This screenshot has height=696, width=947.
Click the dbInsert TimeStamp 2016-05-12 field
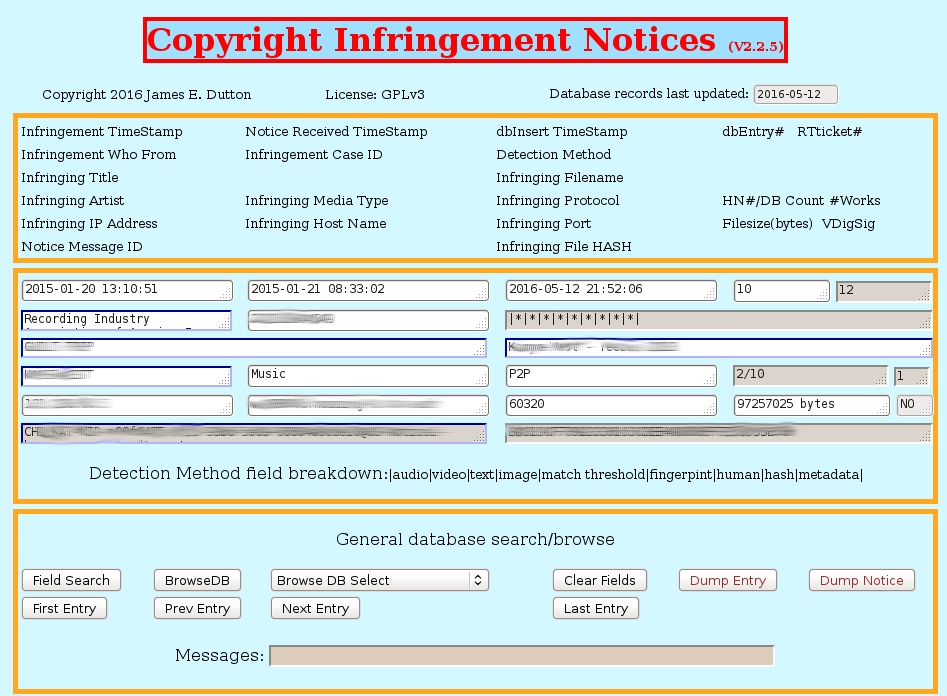(x=610, y=290)
